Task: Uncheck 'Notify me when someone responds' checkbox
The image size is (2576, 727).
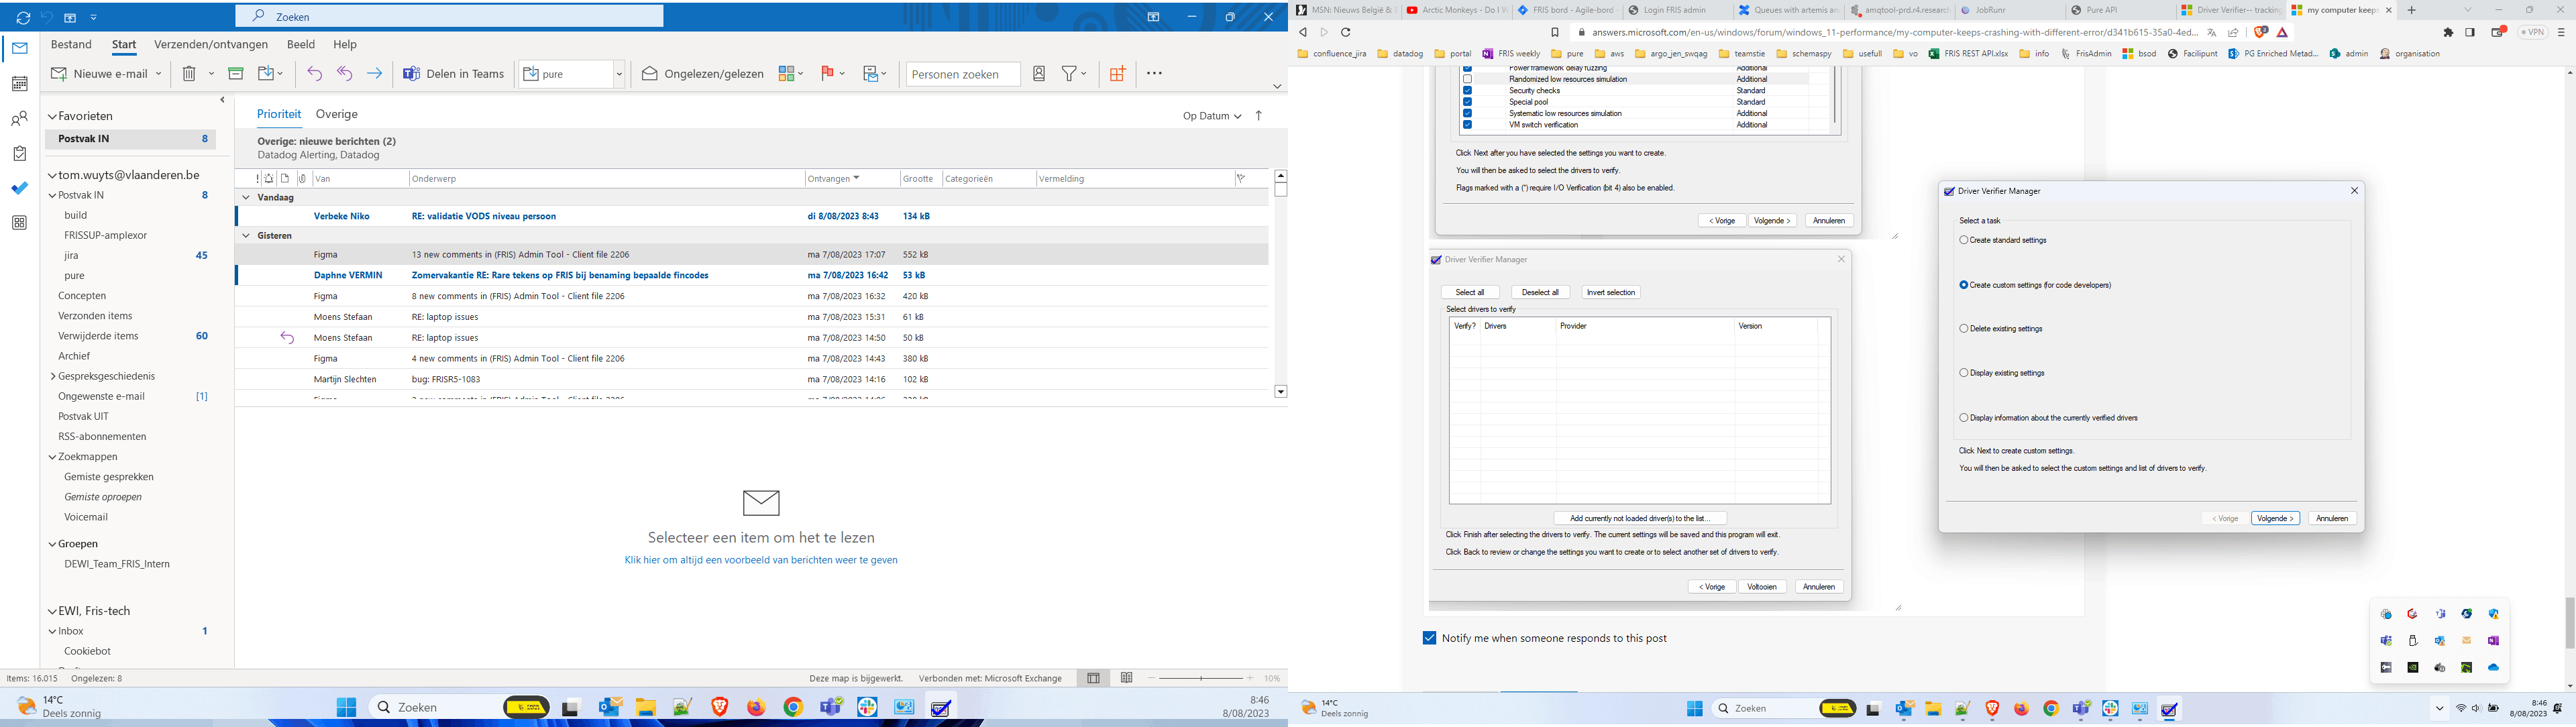Action: point(1429,638)
